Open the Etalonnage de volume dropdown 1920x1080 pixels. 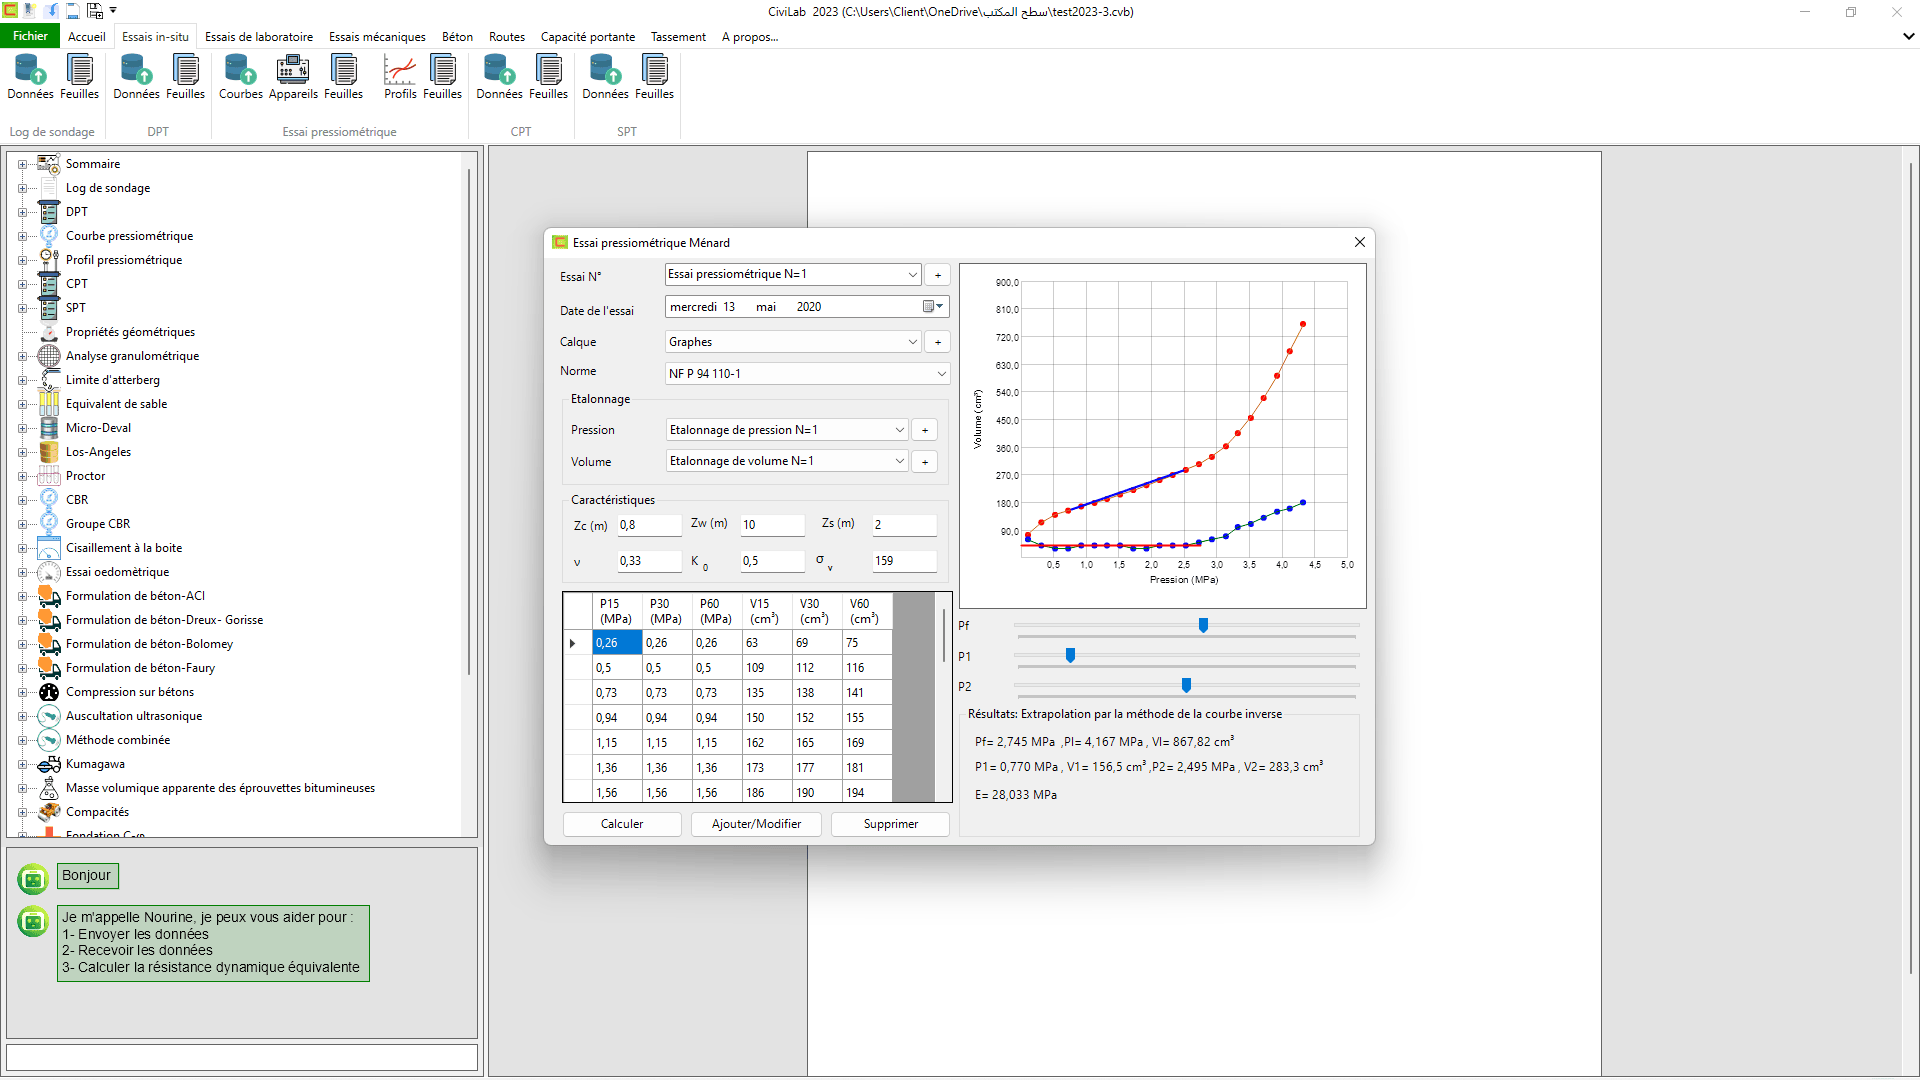tap(899, 461)
